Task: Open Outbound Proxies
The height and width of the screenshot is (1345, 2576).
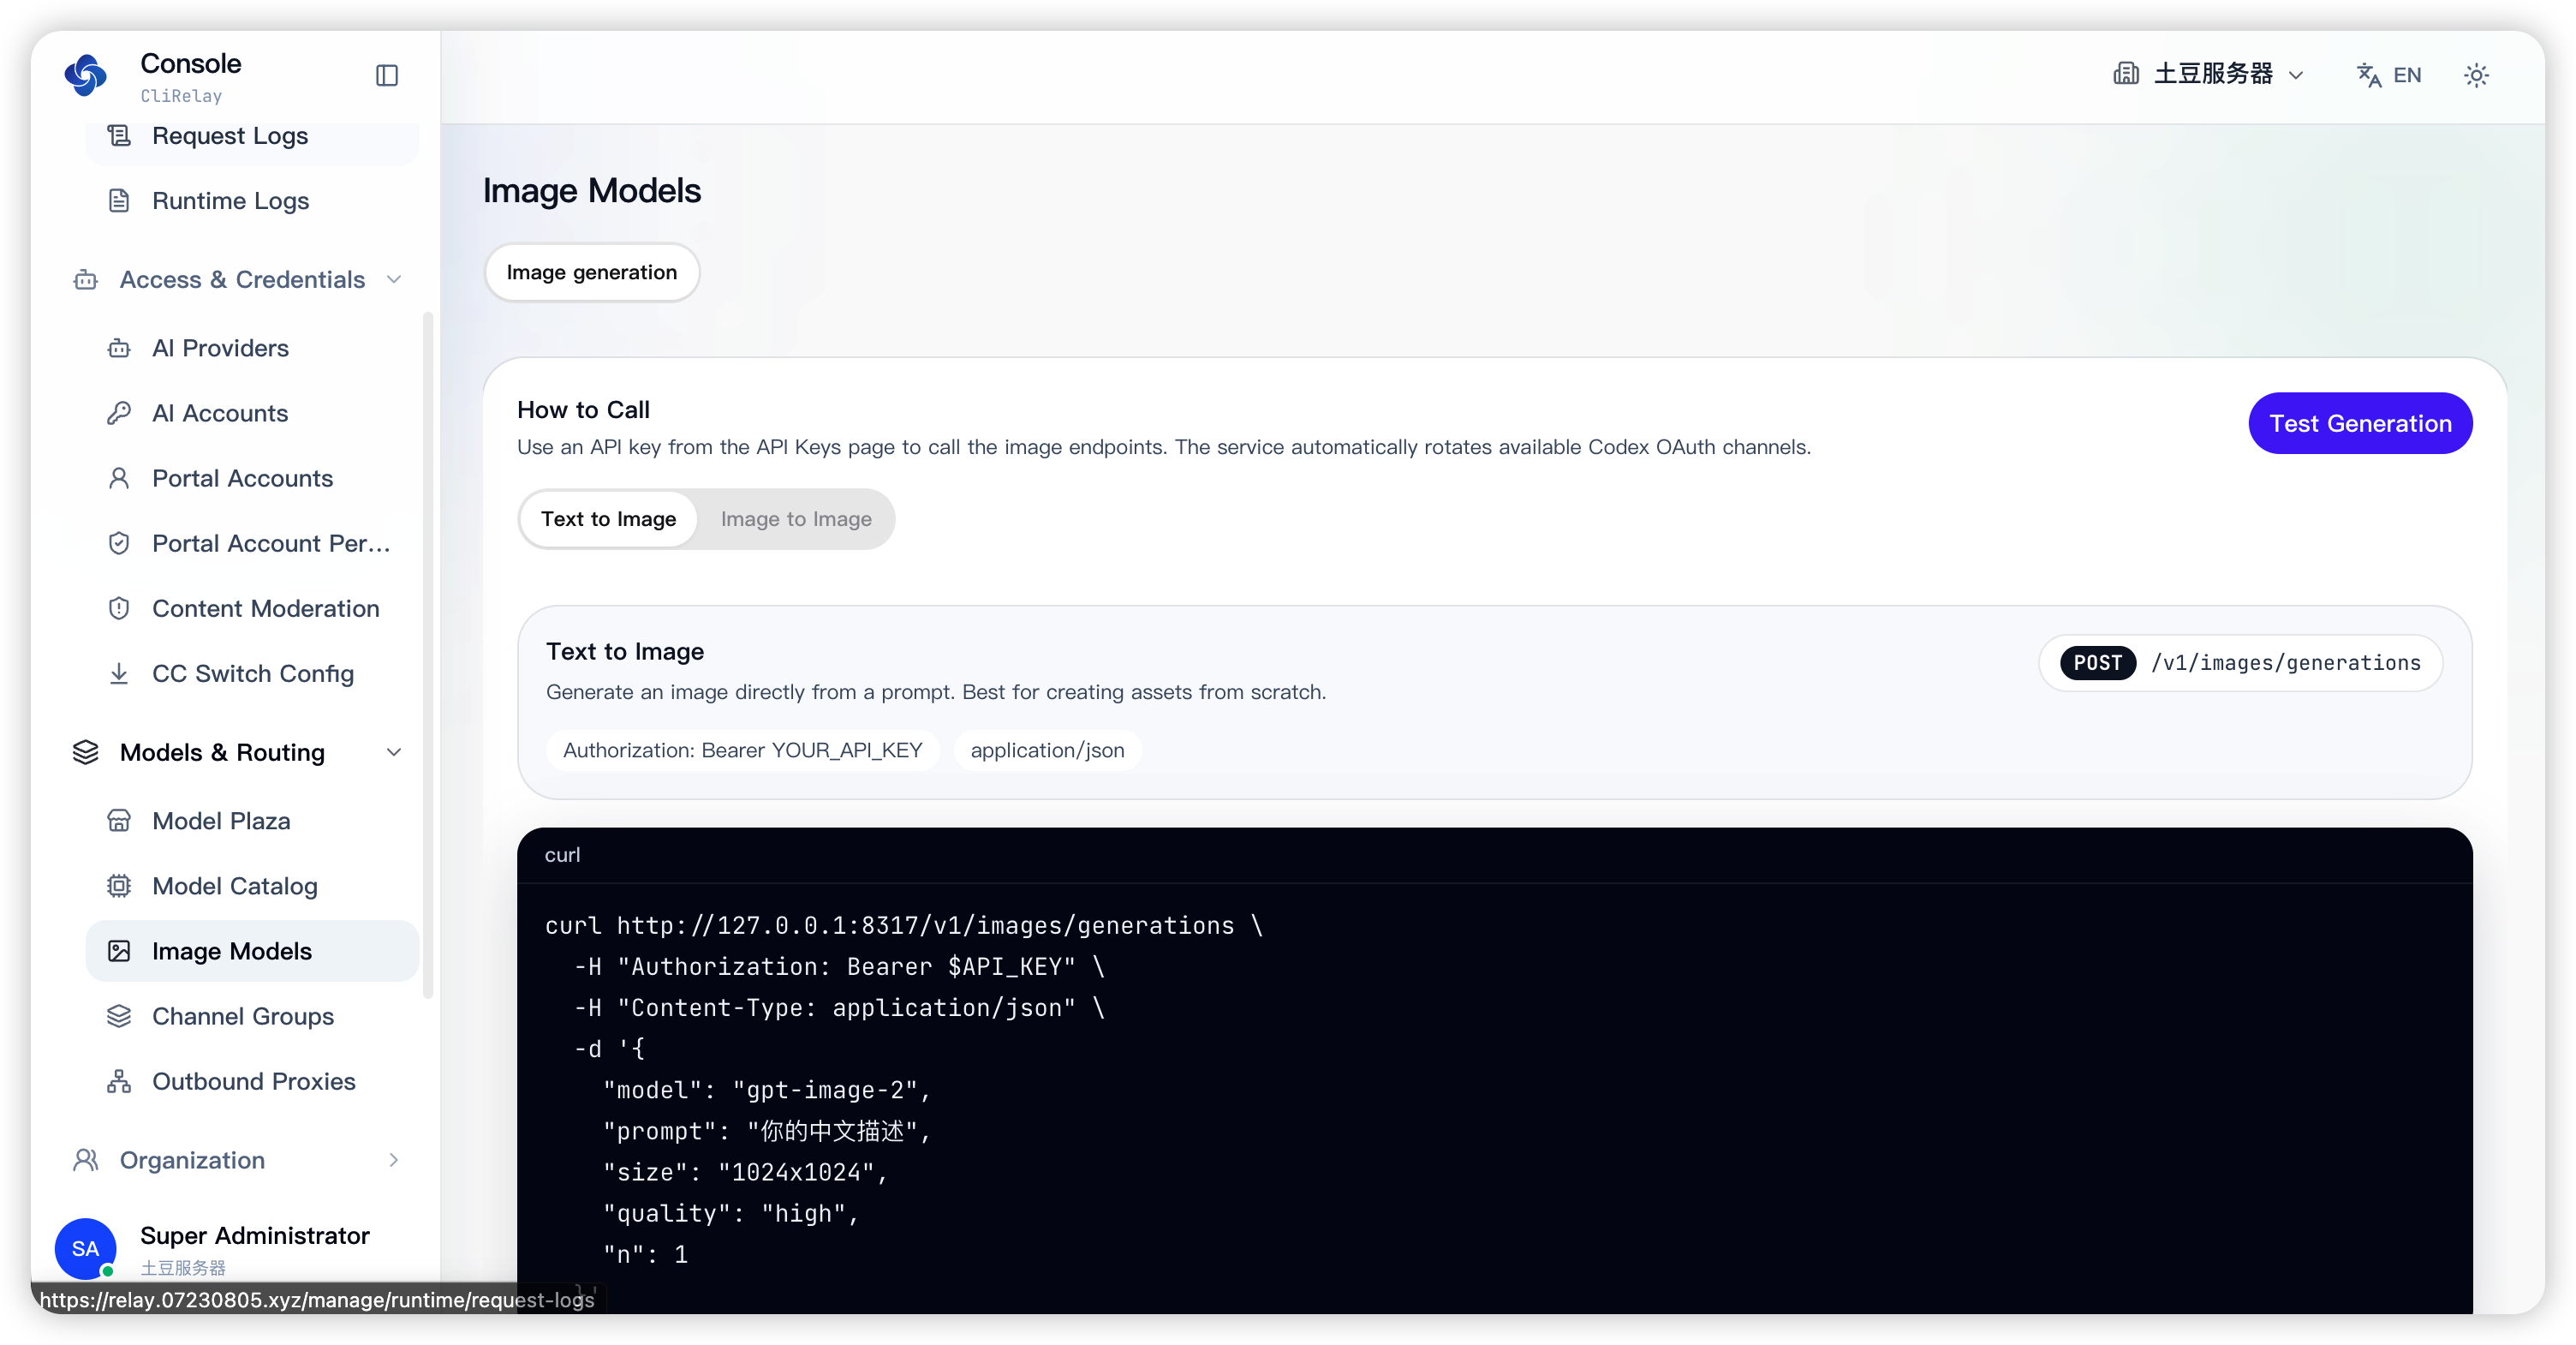Action: [x=252, y=1080]
